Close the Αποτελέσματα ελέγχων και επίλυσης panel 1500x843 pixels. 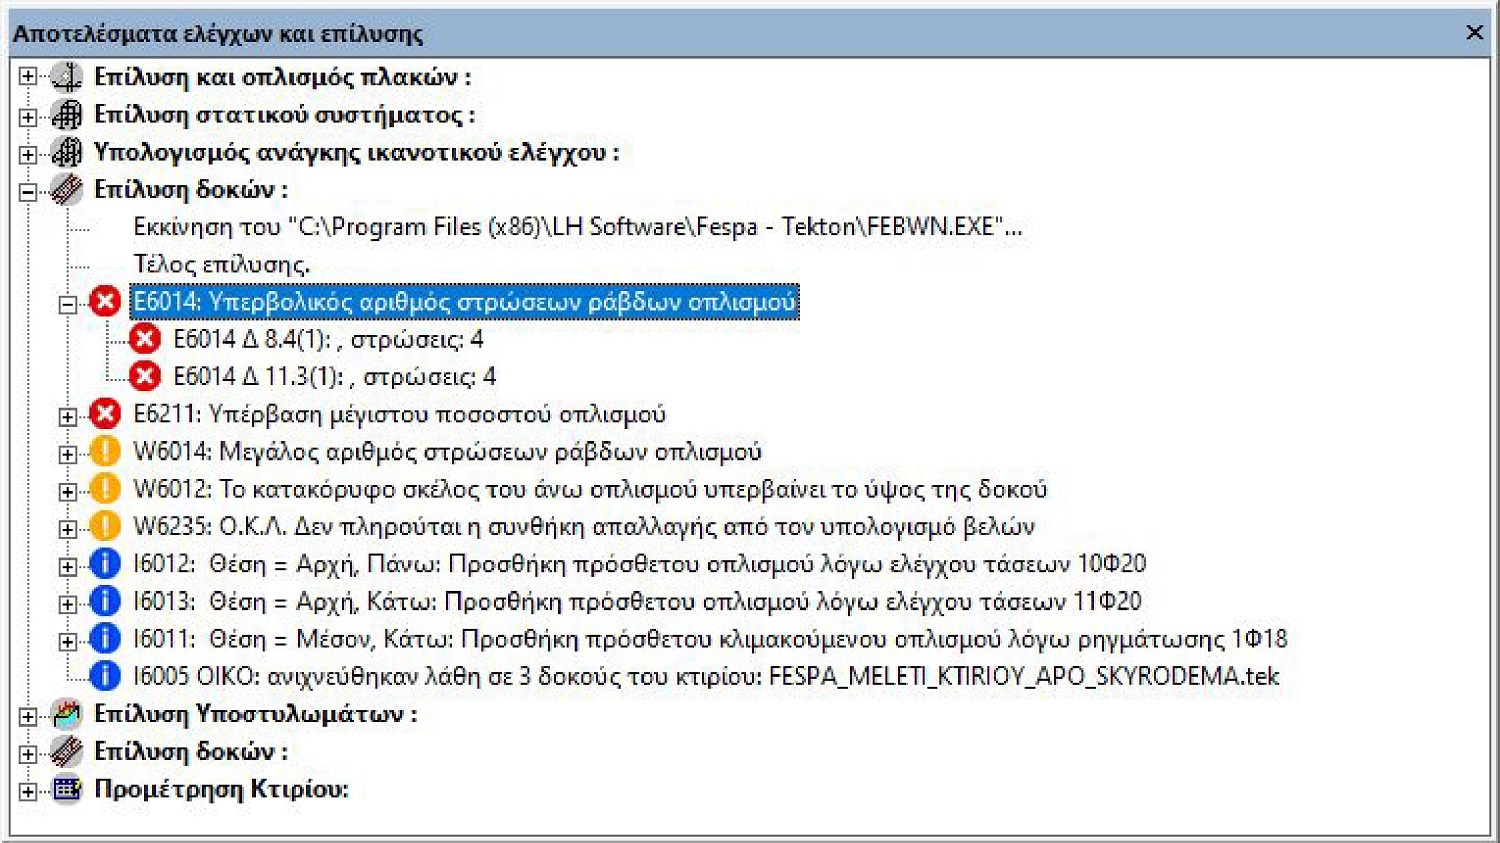pyautogui.click(x=1474, y=33)
